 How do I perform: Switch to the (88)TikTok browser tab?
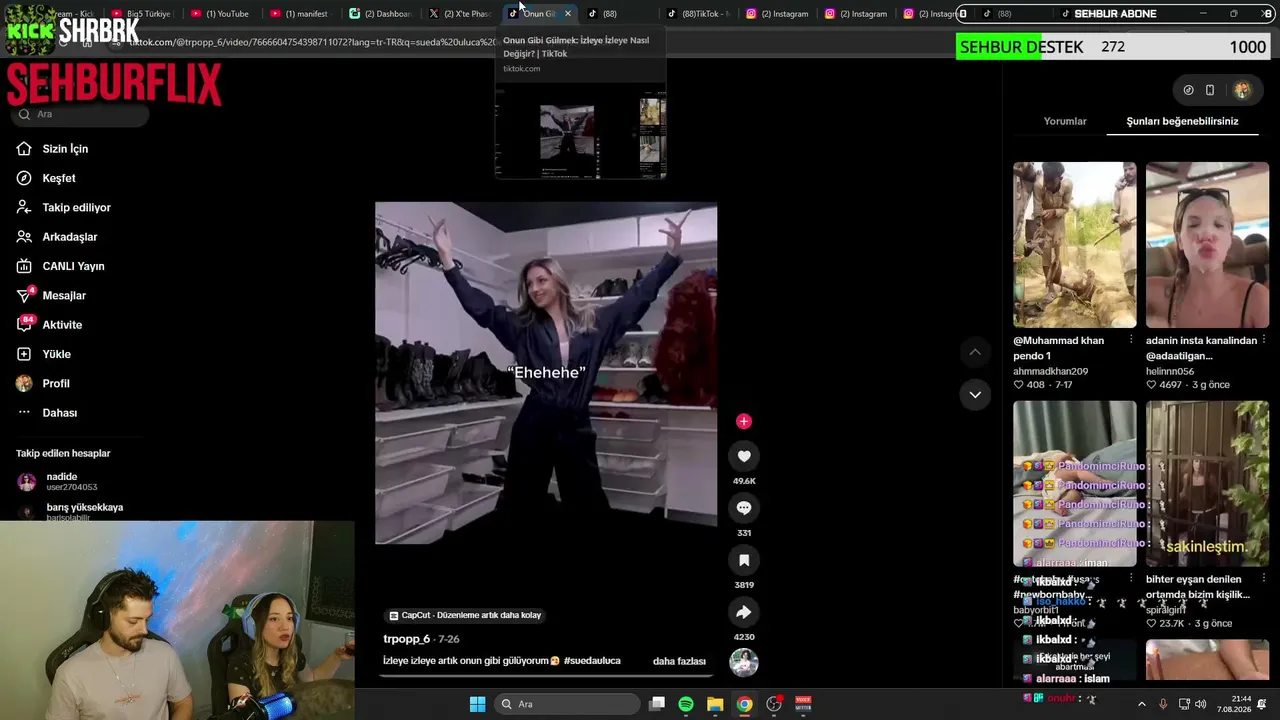coord(699,14)
